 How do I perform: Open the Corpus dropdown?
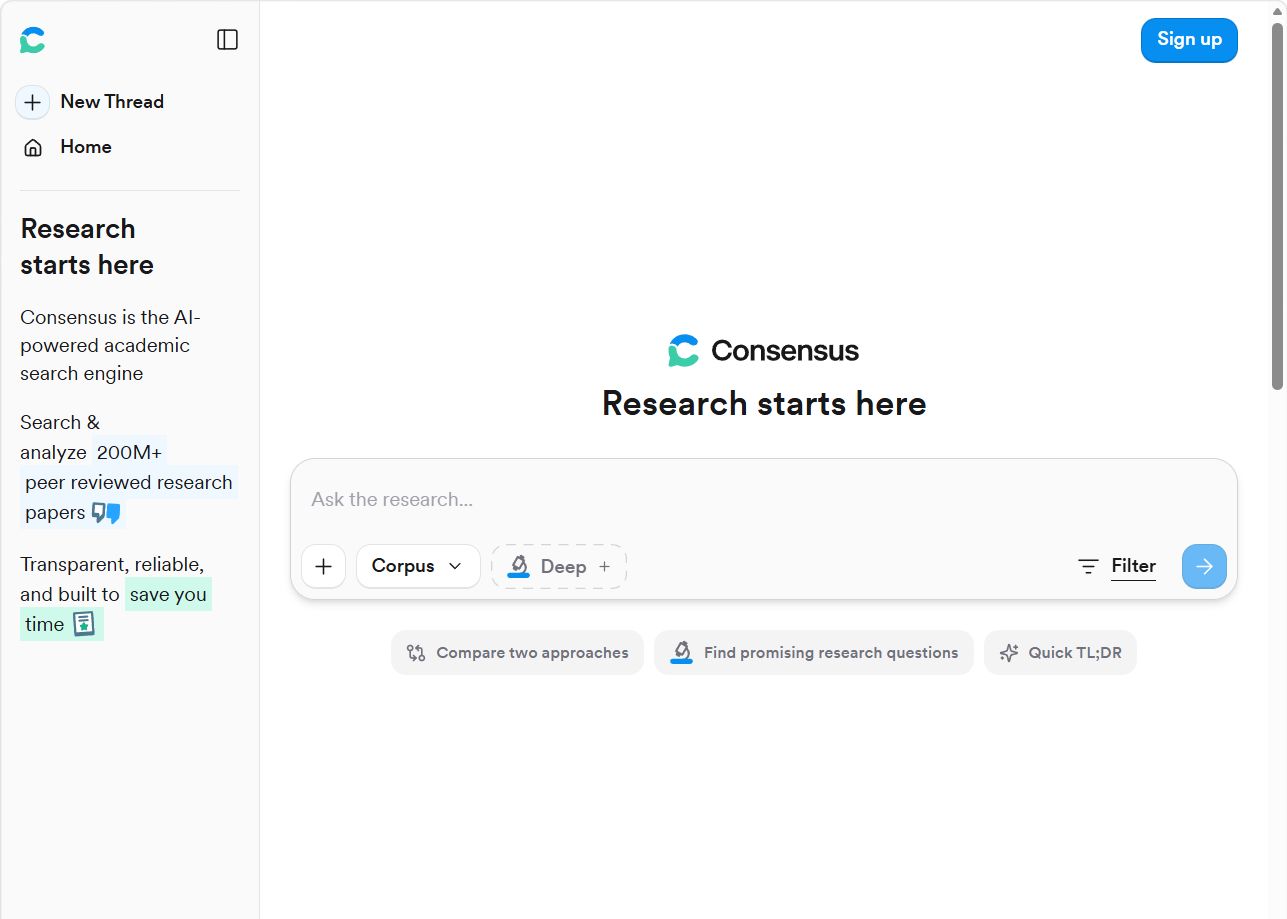(x=418, y=566)
